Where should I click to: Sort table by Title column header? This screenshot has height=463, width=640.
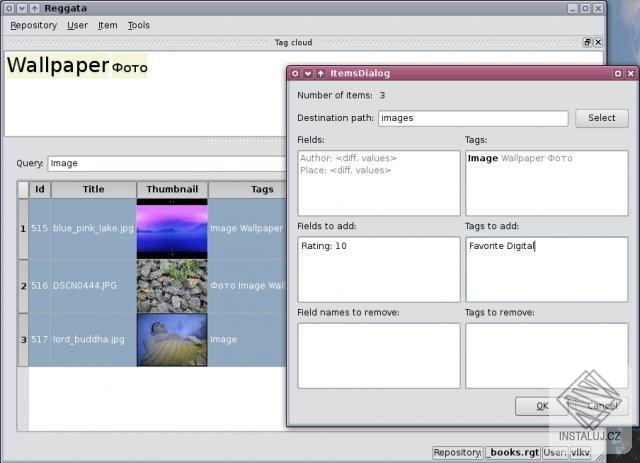point(93,189)
